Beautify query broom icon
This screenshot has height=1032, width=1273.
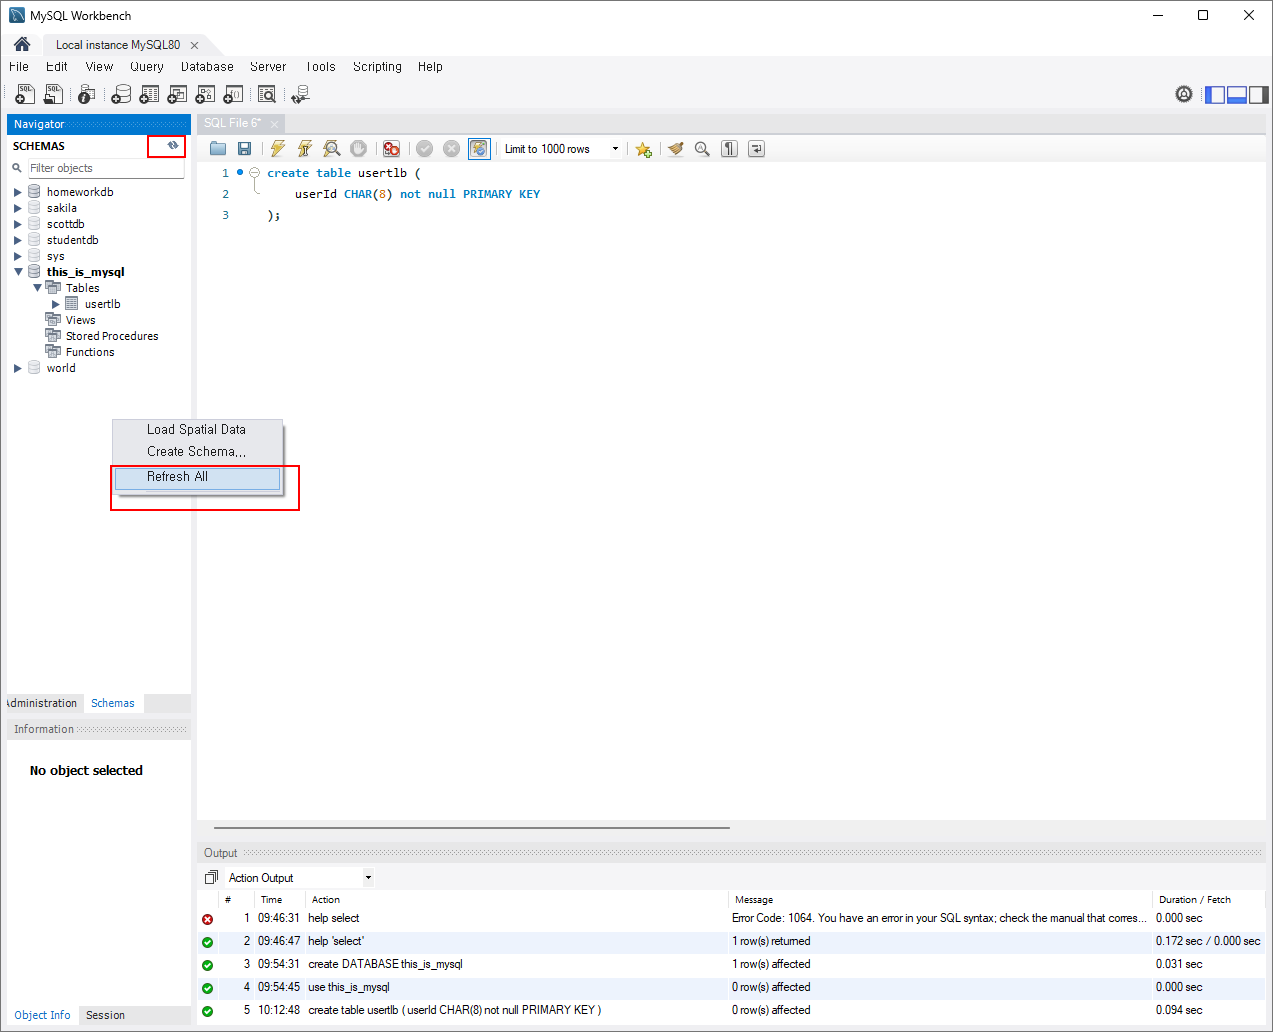coord(676,149)
